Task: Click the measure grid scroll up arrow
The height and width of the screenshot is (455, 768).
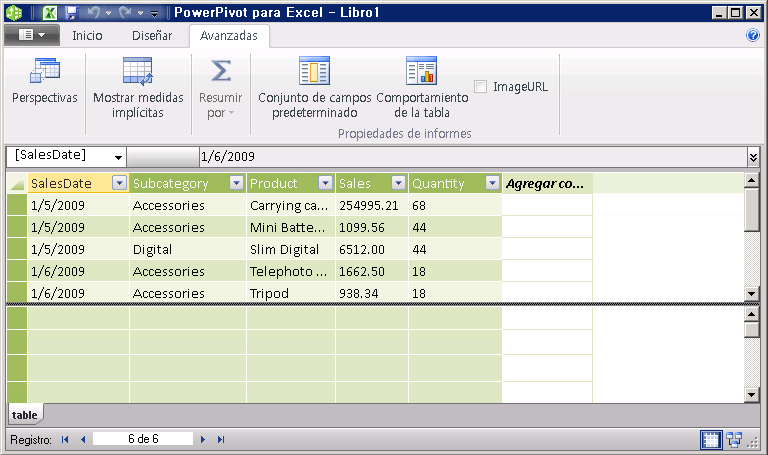Action: (x=751, y=314)
